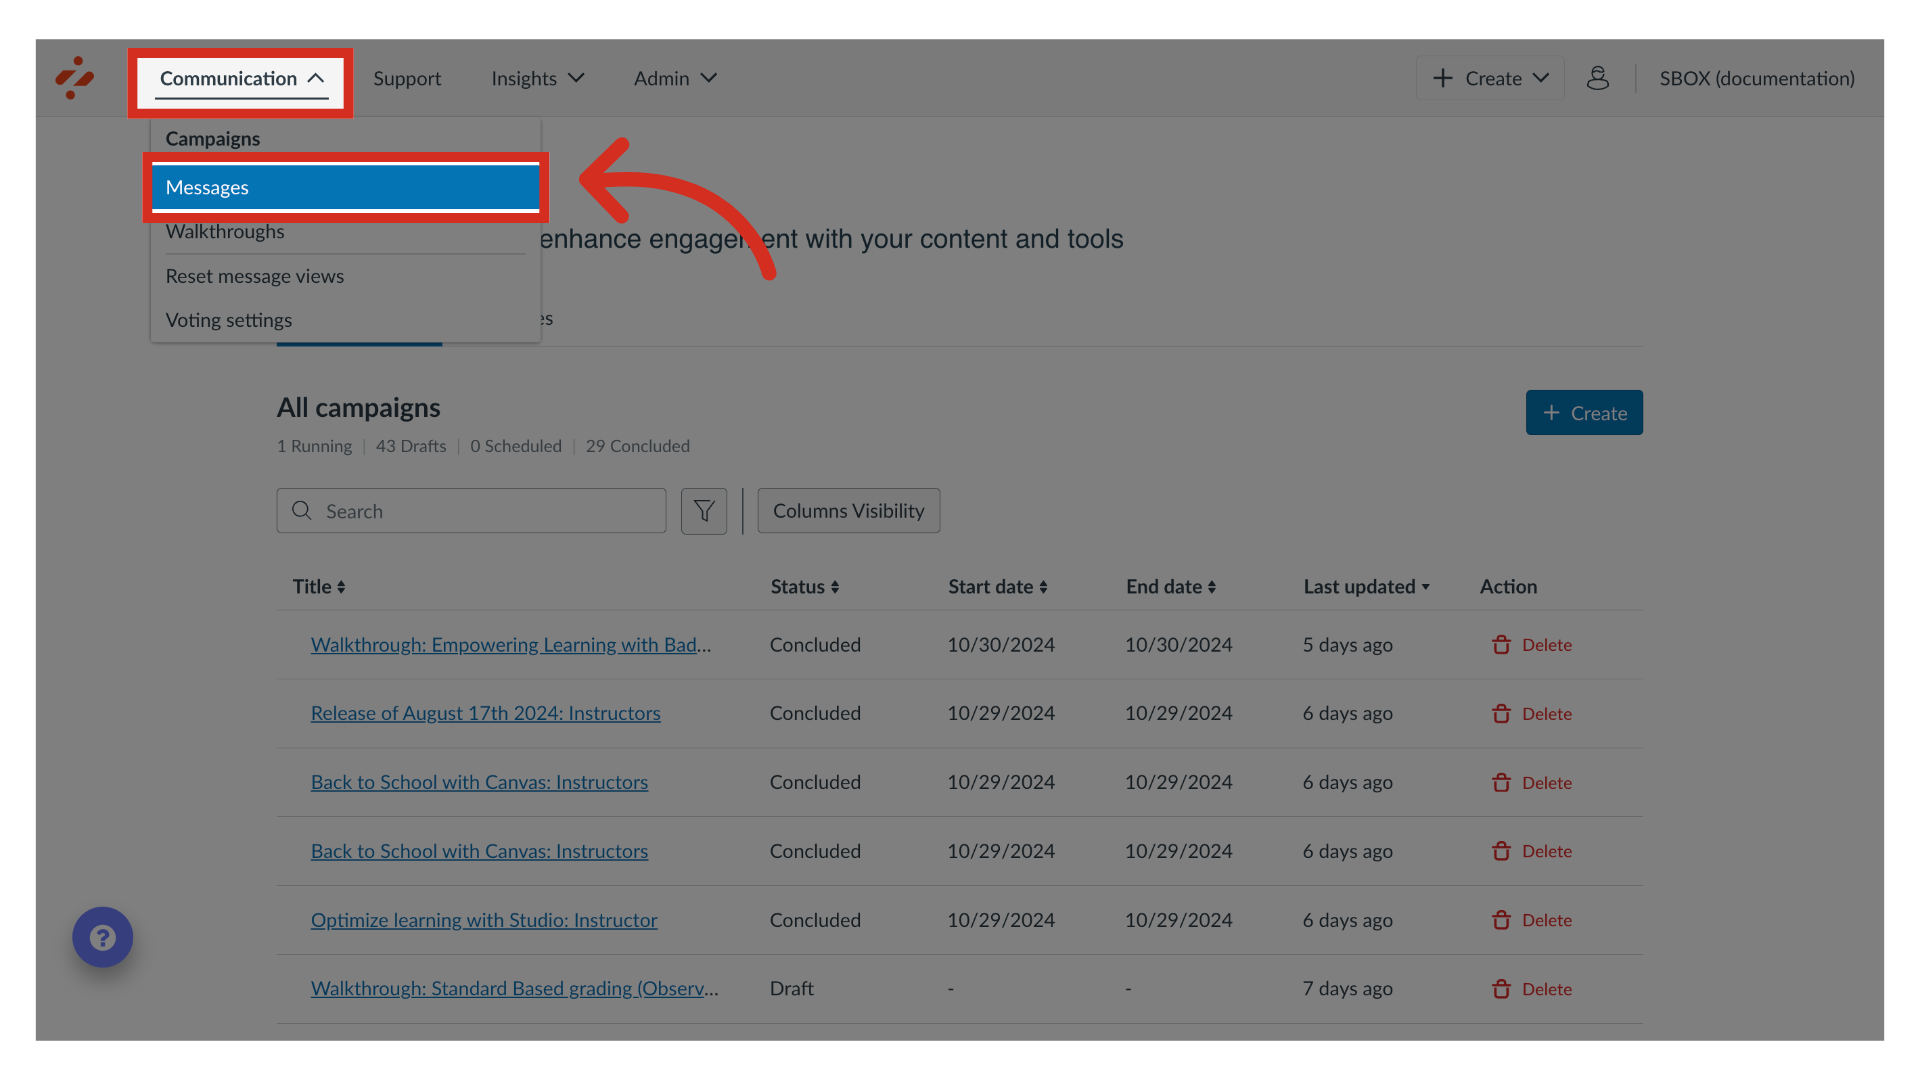
Task: Click the filter funnel icon beside search
Action: click(x=703, y=510)
